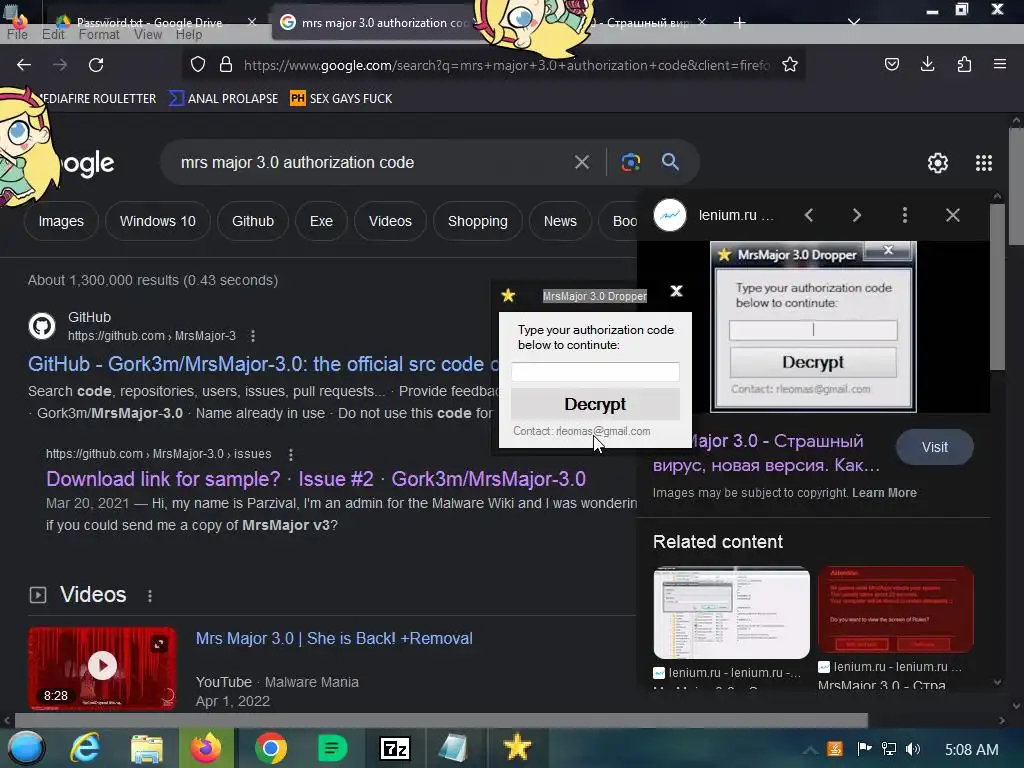Click the volume speaker tray icon
This screenshot has width=1024, height=768.
[913, 749]
